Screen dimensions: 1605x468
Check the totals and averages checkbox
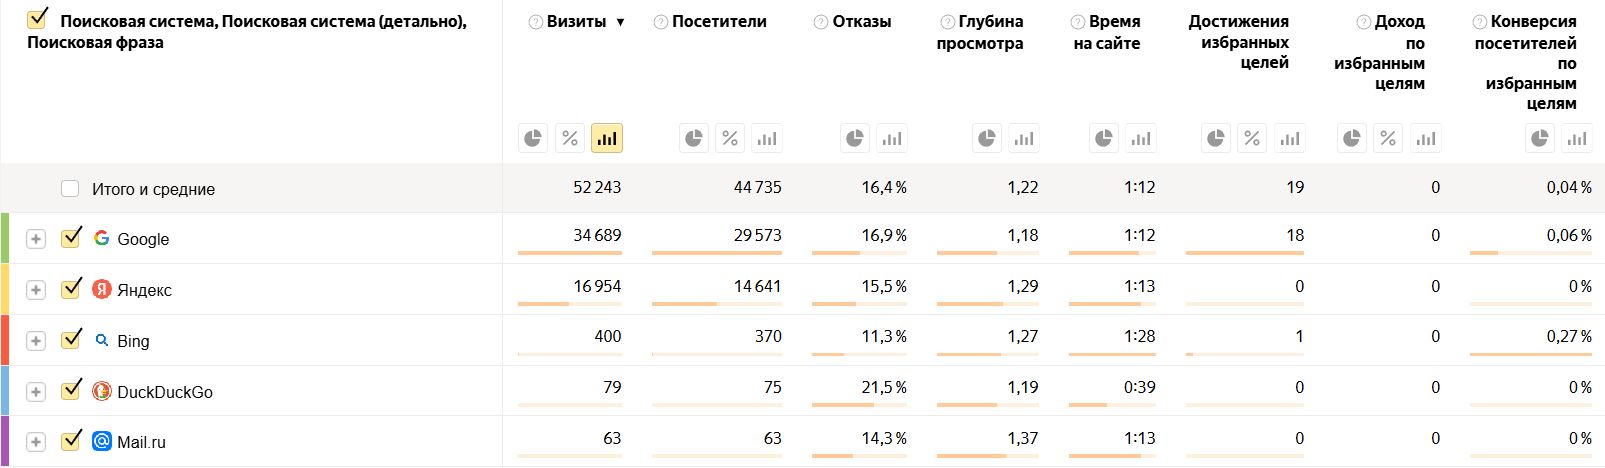point(70,189)
